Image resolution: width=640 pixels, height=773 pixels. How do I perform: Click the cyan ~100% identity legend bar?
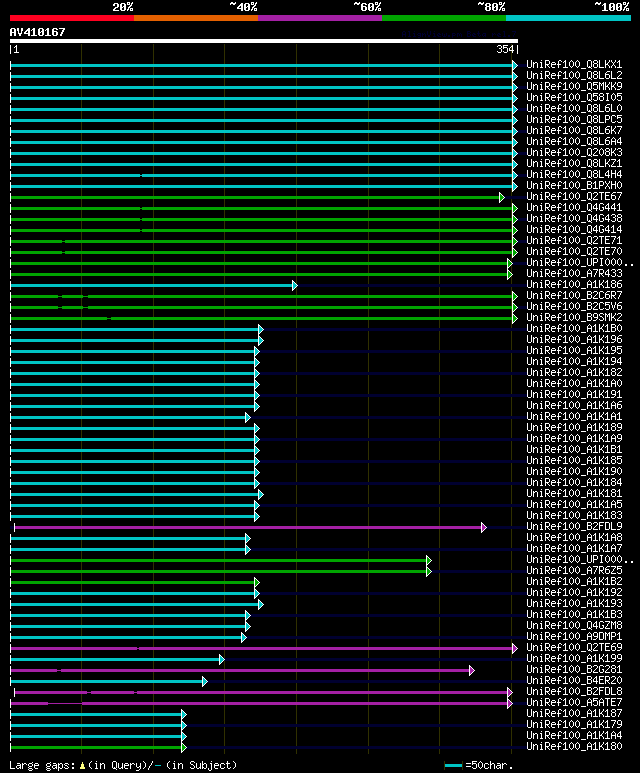tap(569, 18)
